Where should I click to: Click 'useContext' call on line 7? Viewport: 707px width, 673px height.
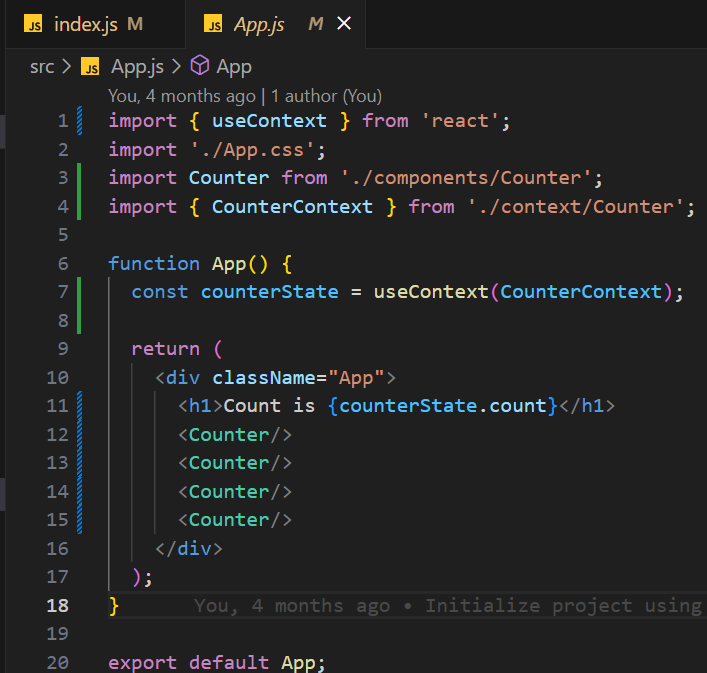click(431, 292)
